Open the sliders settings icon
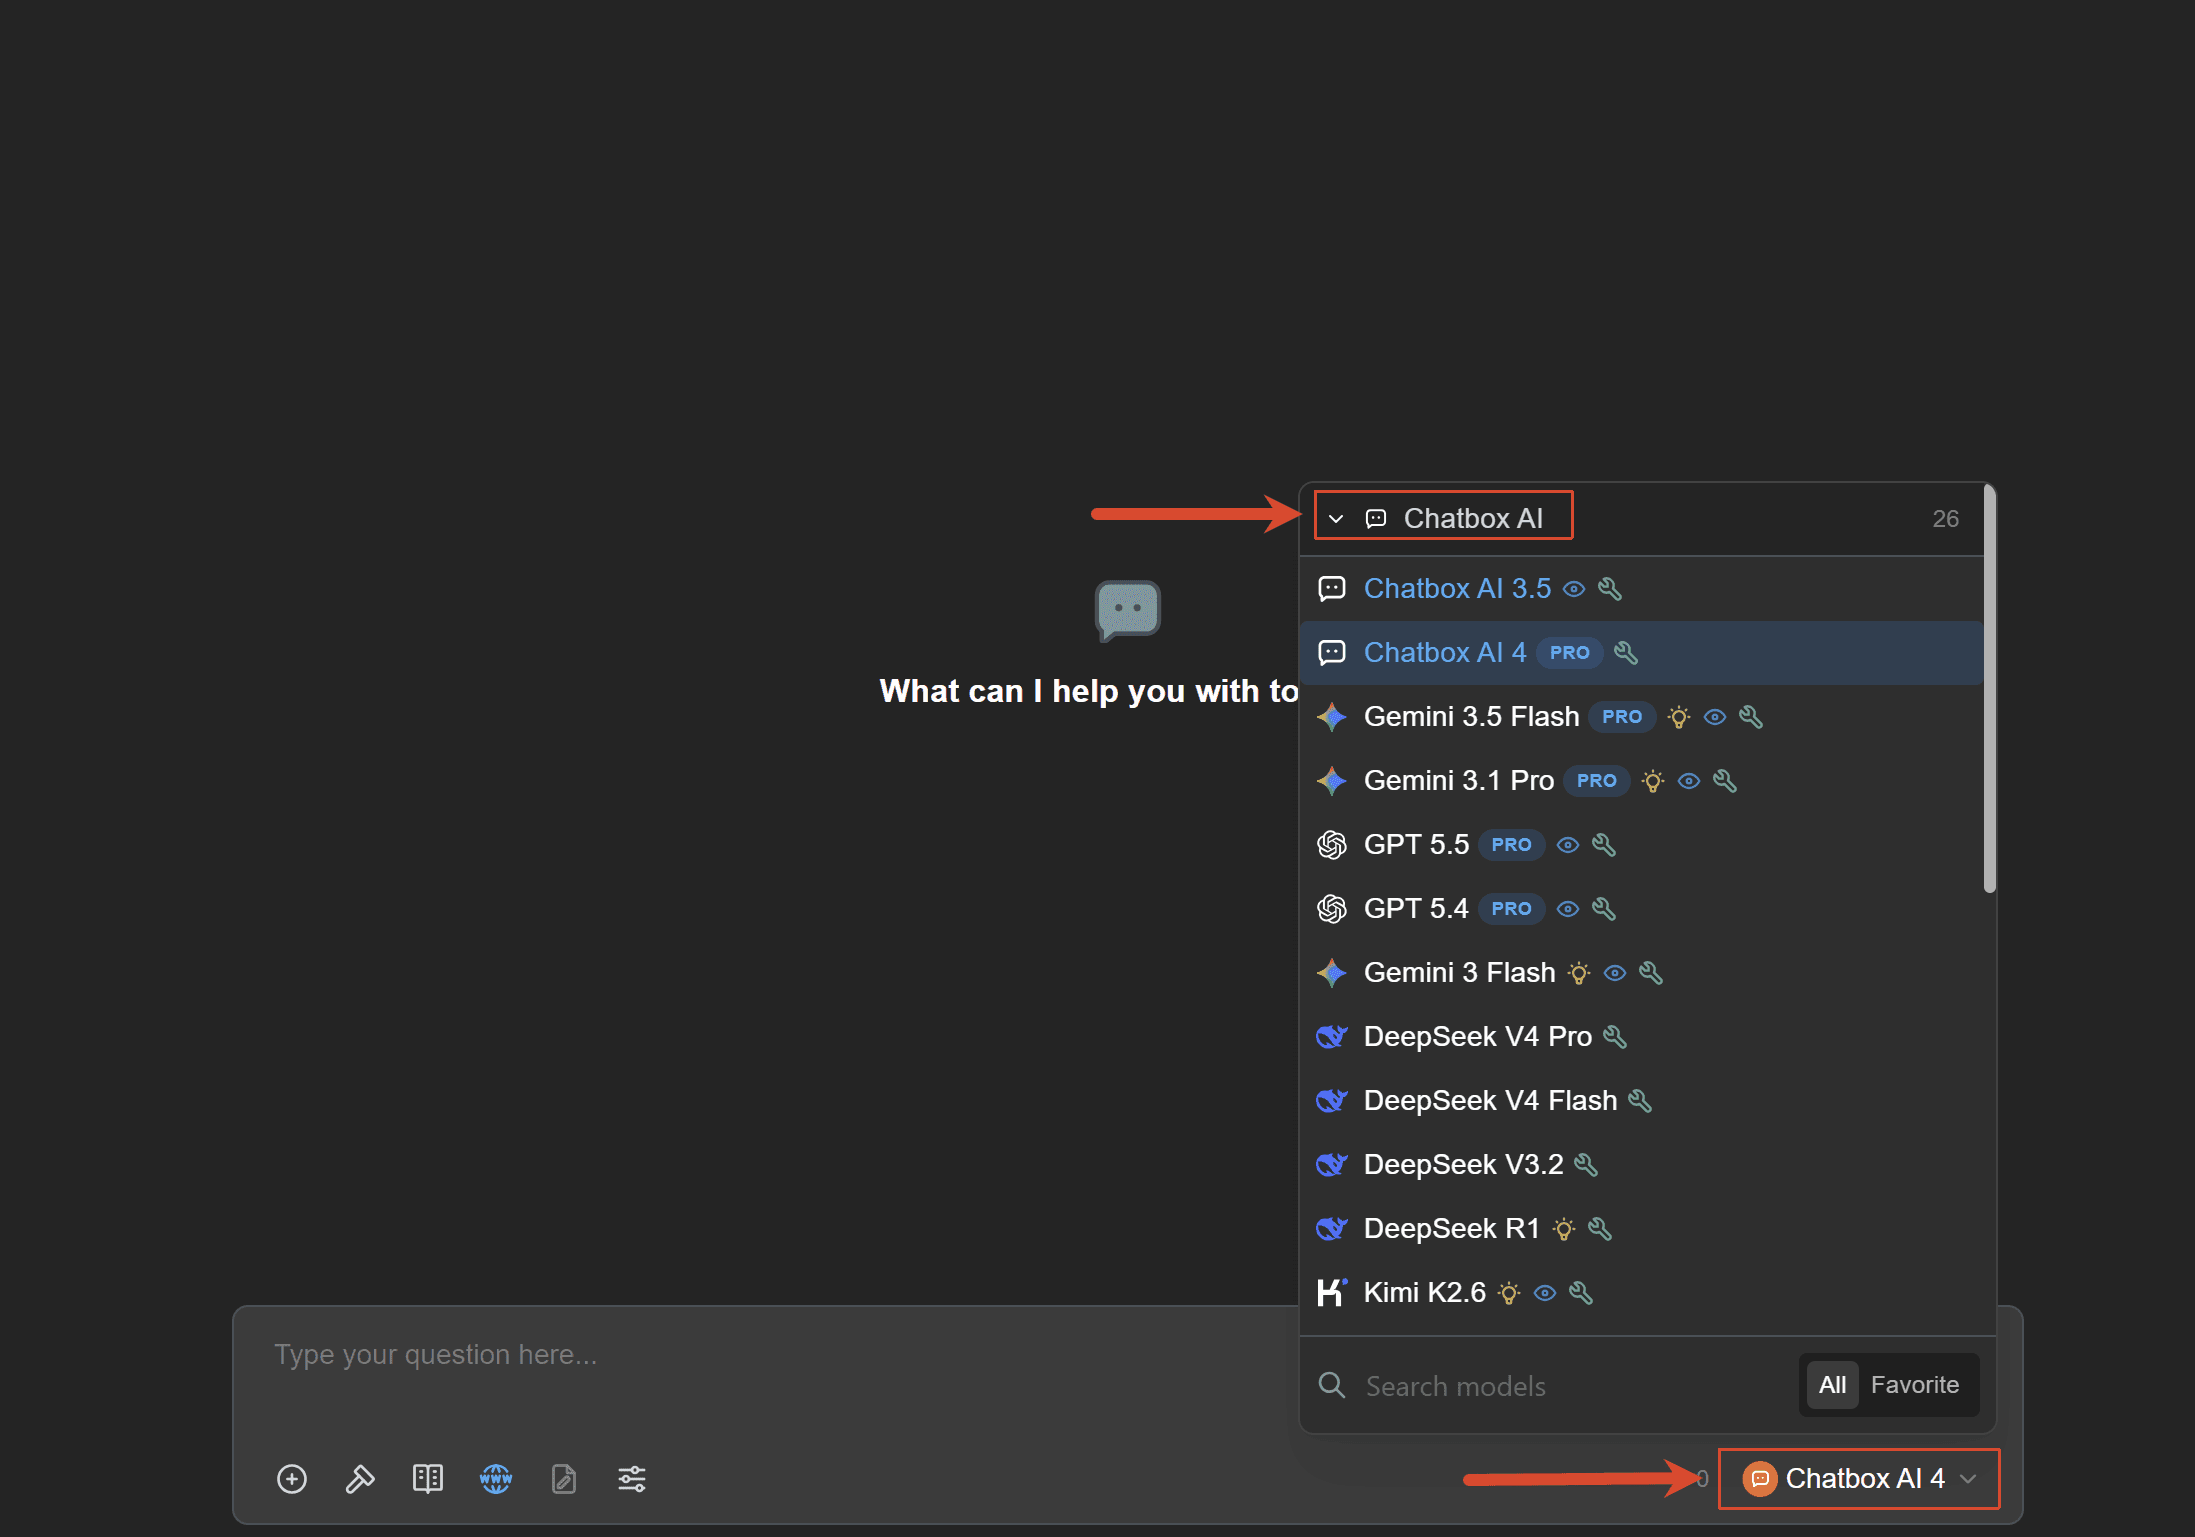2195x1537 pixels. [x=632, y=1479]
